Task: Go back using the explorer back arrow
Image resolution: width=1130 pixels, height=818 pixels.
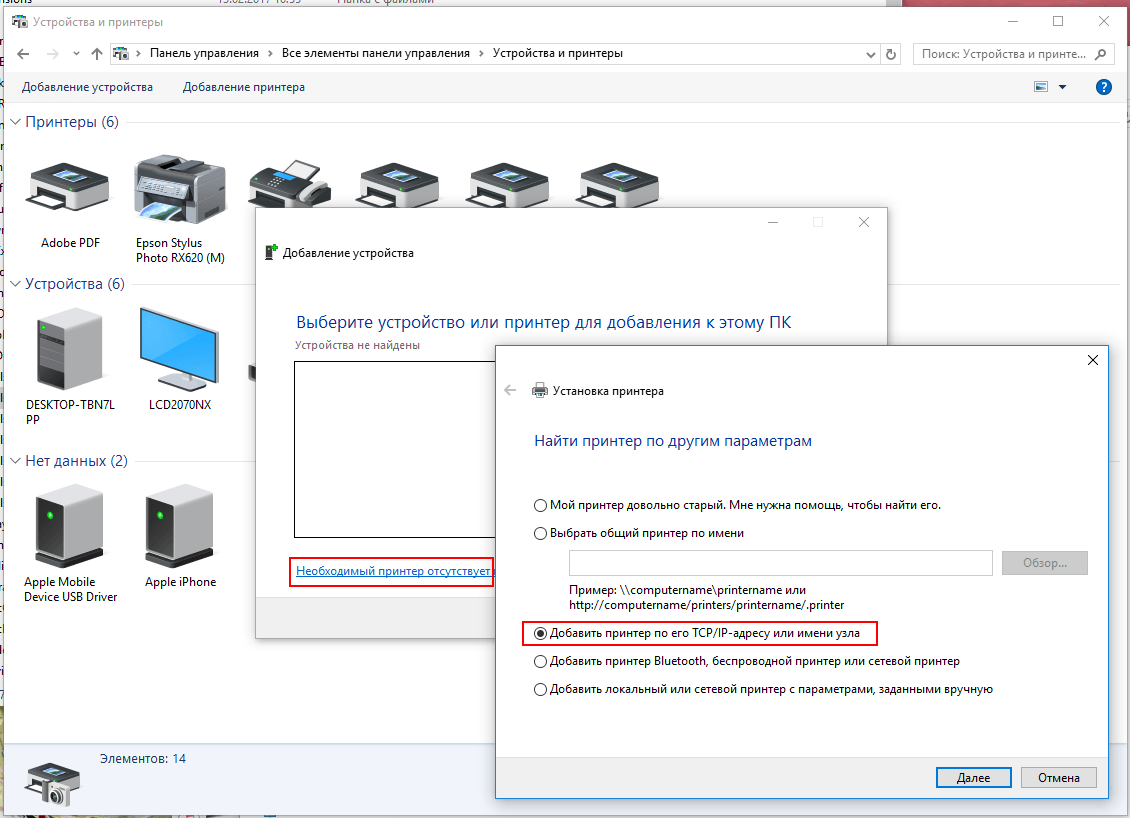Action: click(x=23, y=53)
